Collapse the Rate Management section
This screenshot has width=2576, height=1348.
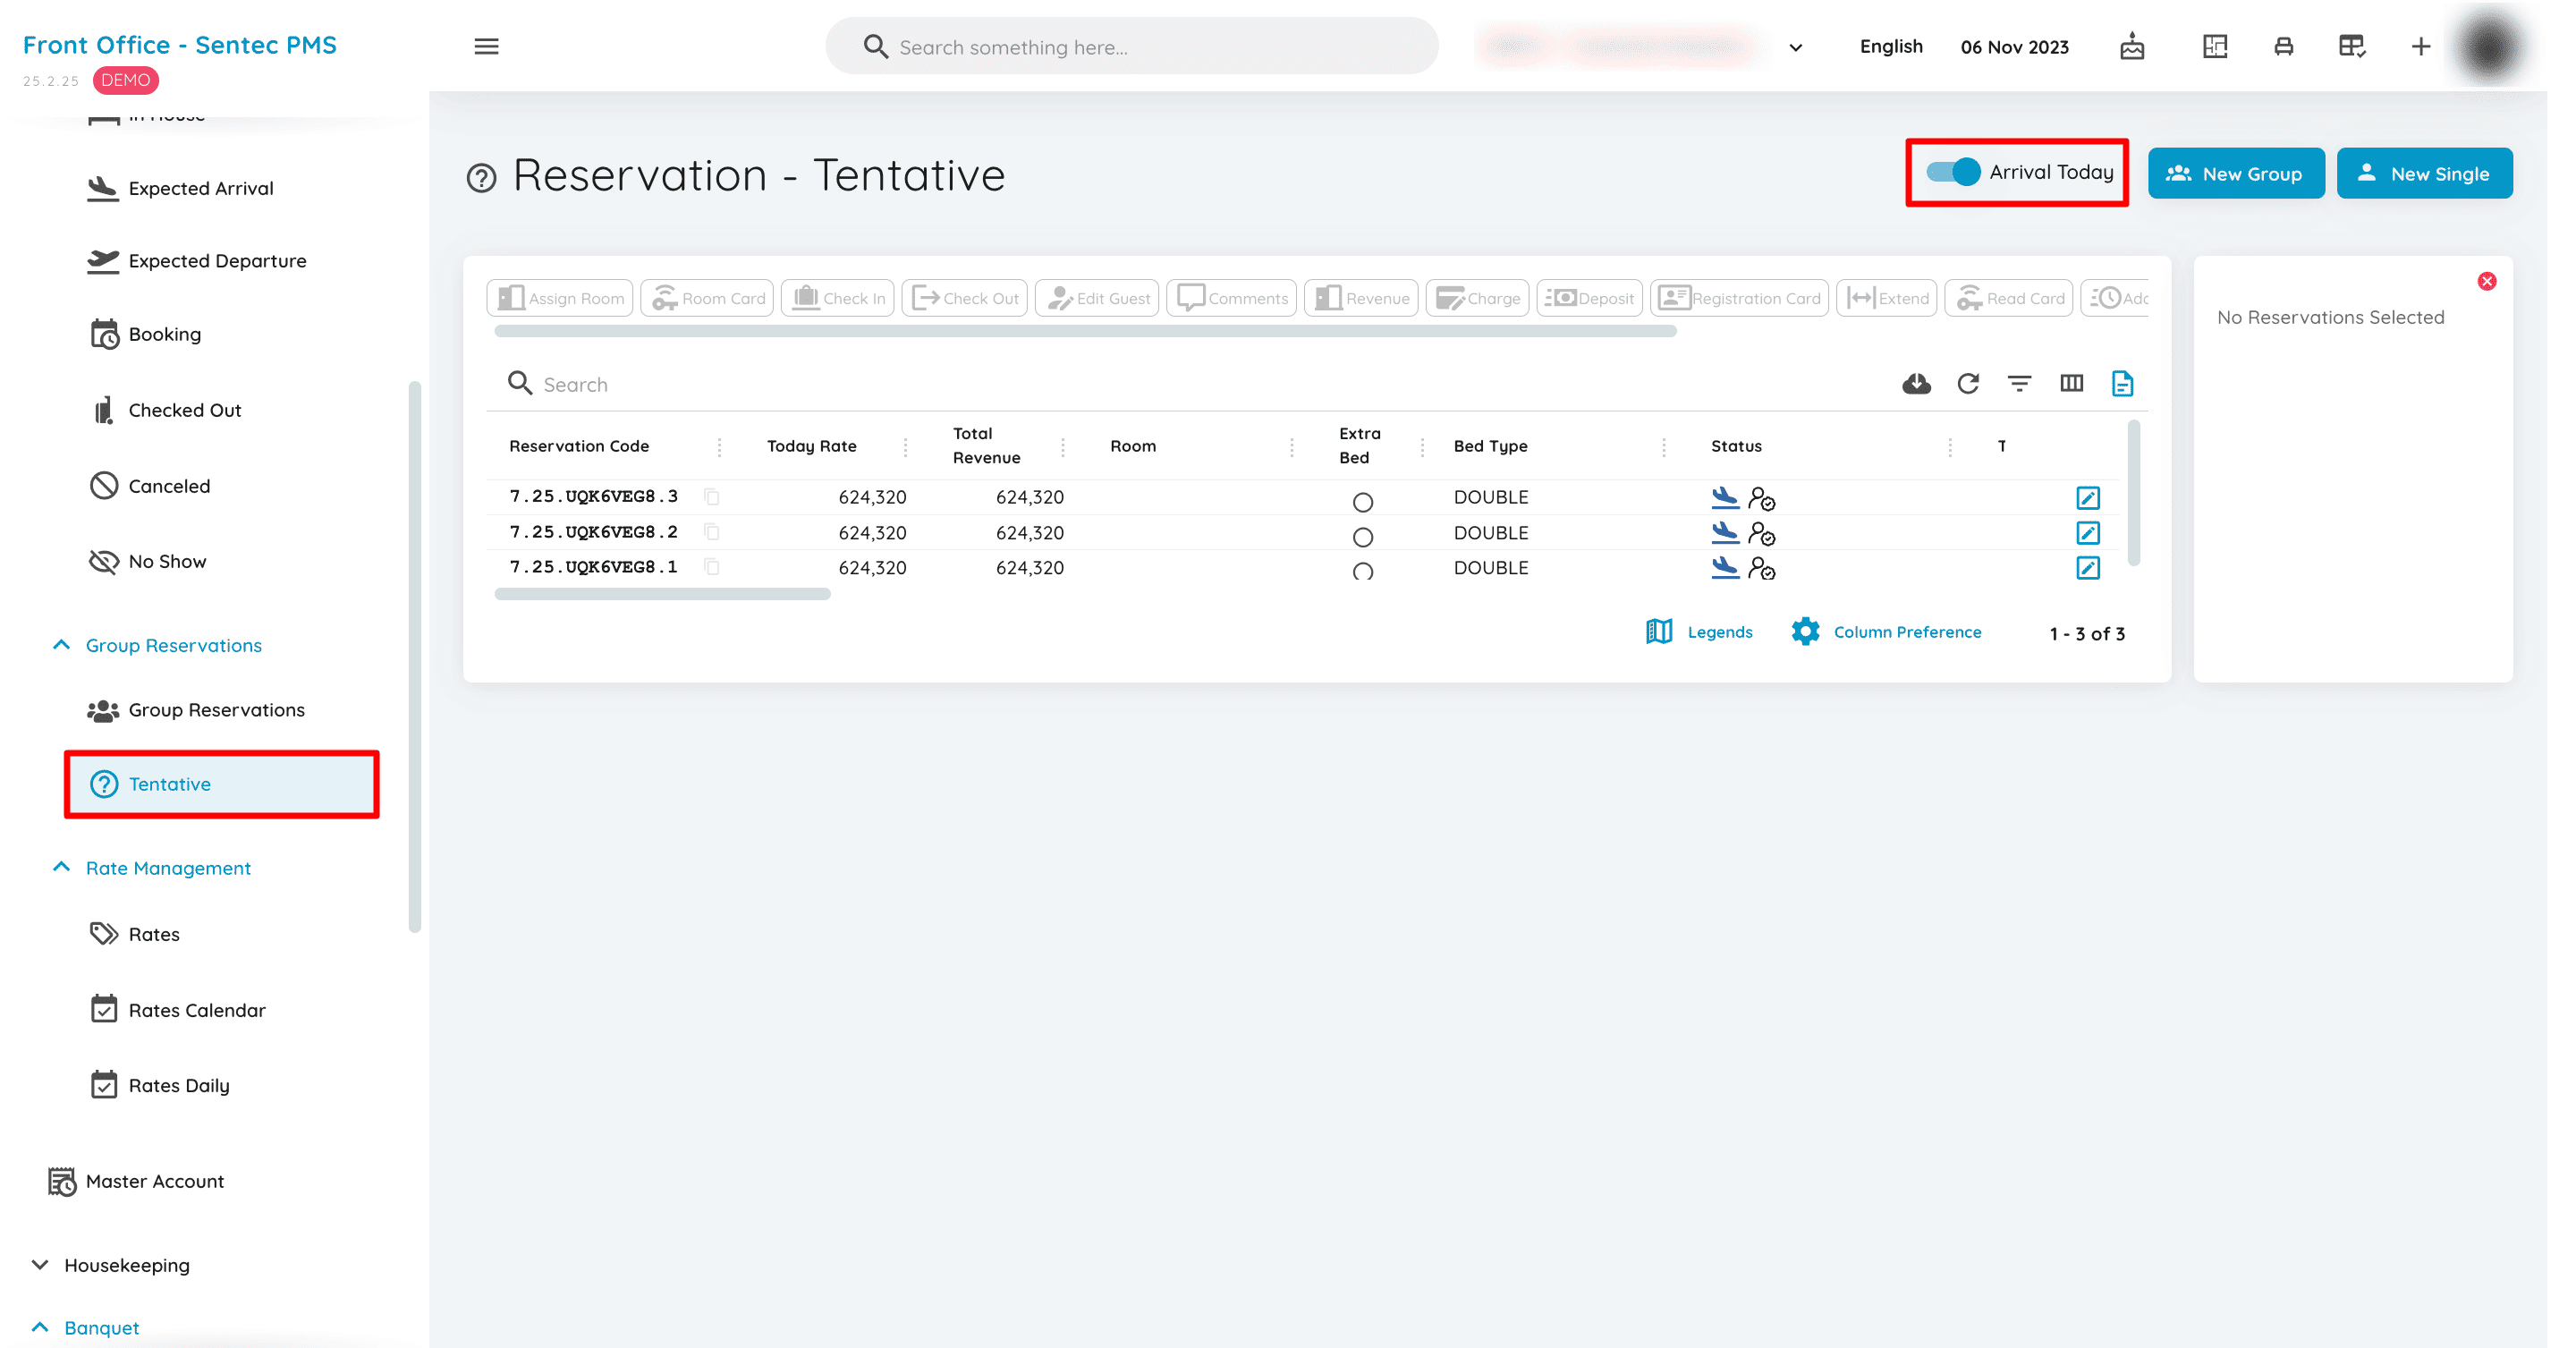61,867
